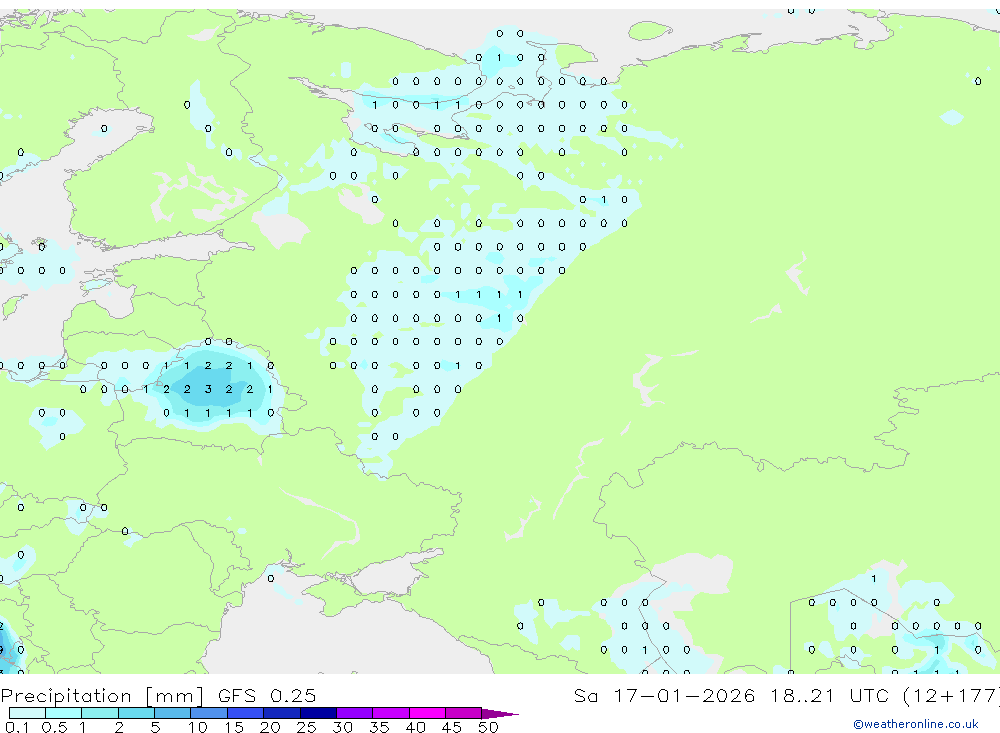Viewport: 1000px width, 733px height.
Task: Click the '50' legend scale label
Action: coord(488,727)
